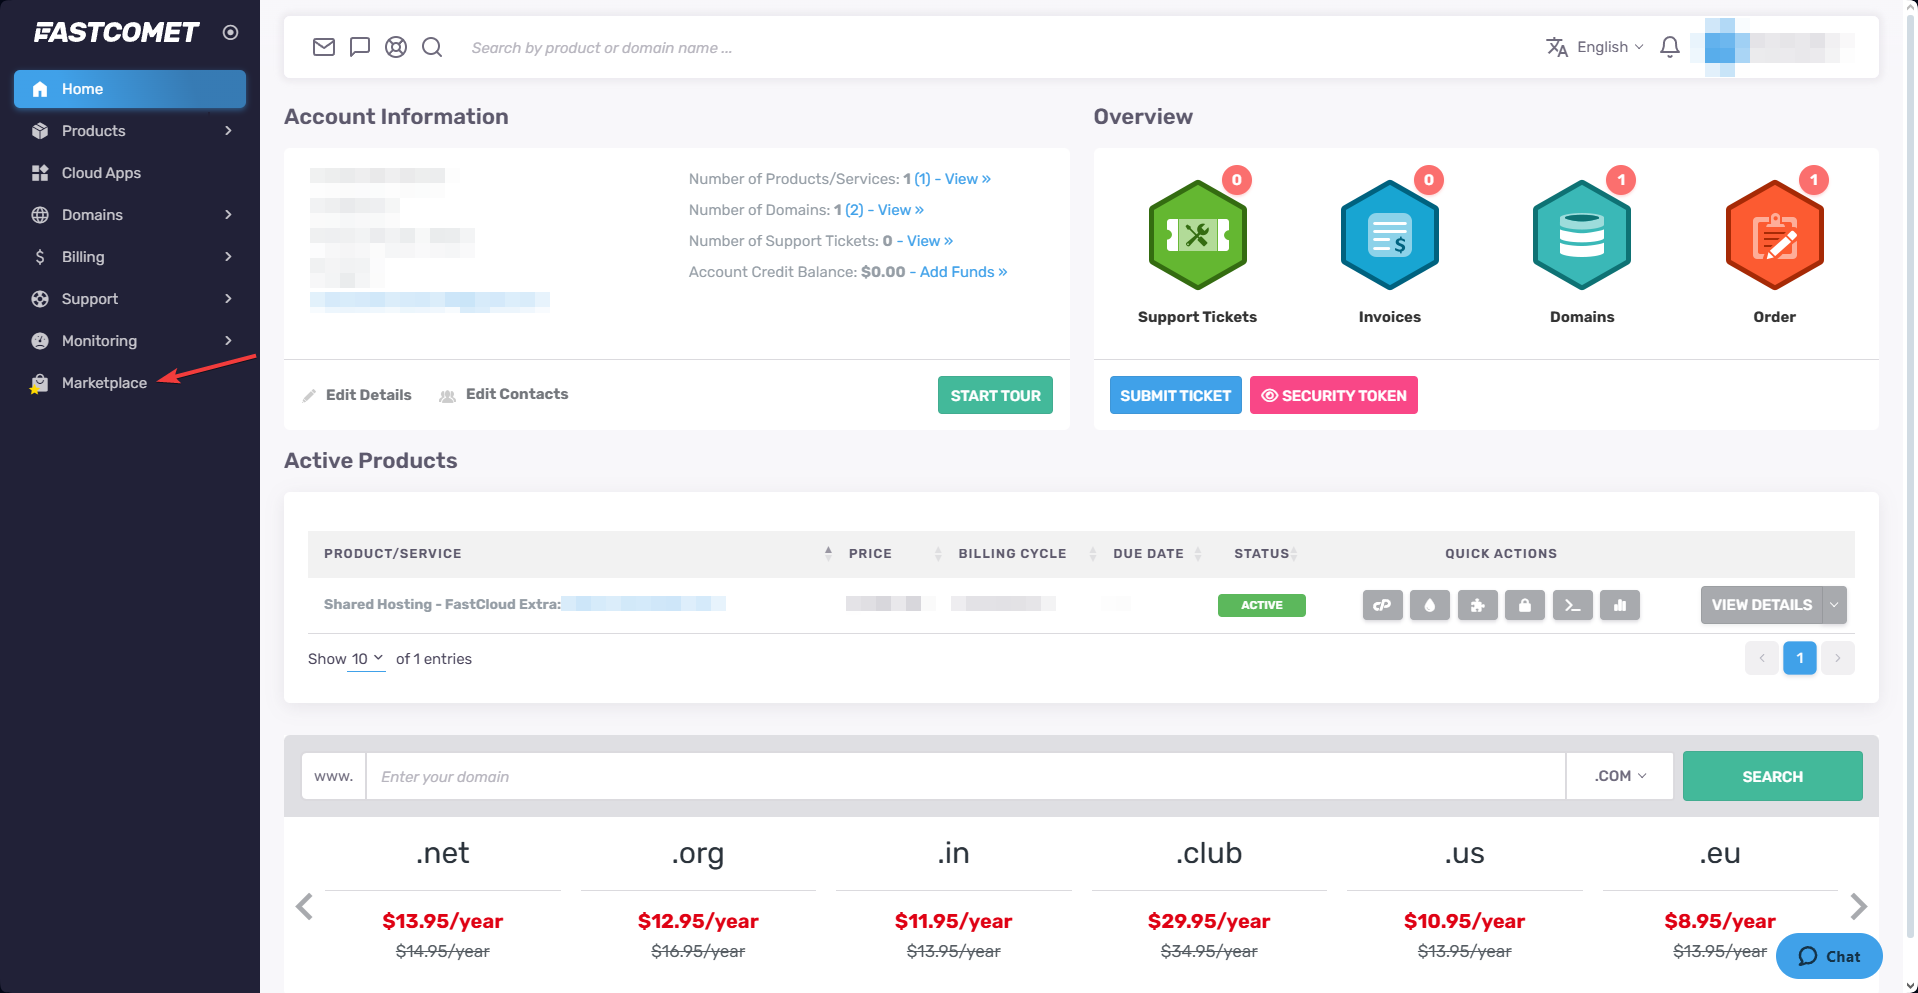Click the Marketplace bag icon in sidebar
The image size is (1918, 993).
pyautogui.click(x=39, y=383)
